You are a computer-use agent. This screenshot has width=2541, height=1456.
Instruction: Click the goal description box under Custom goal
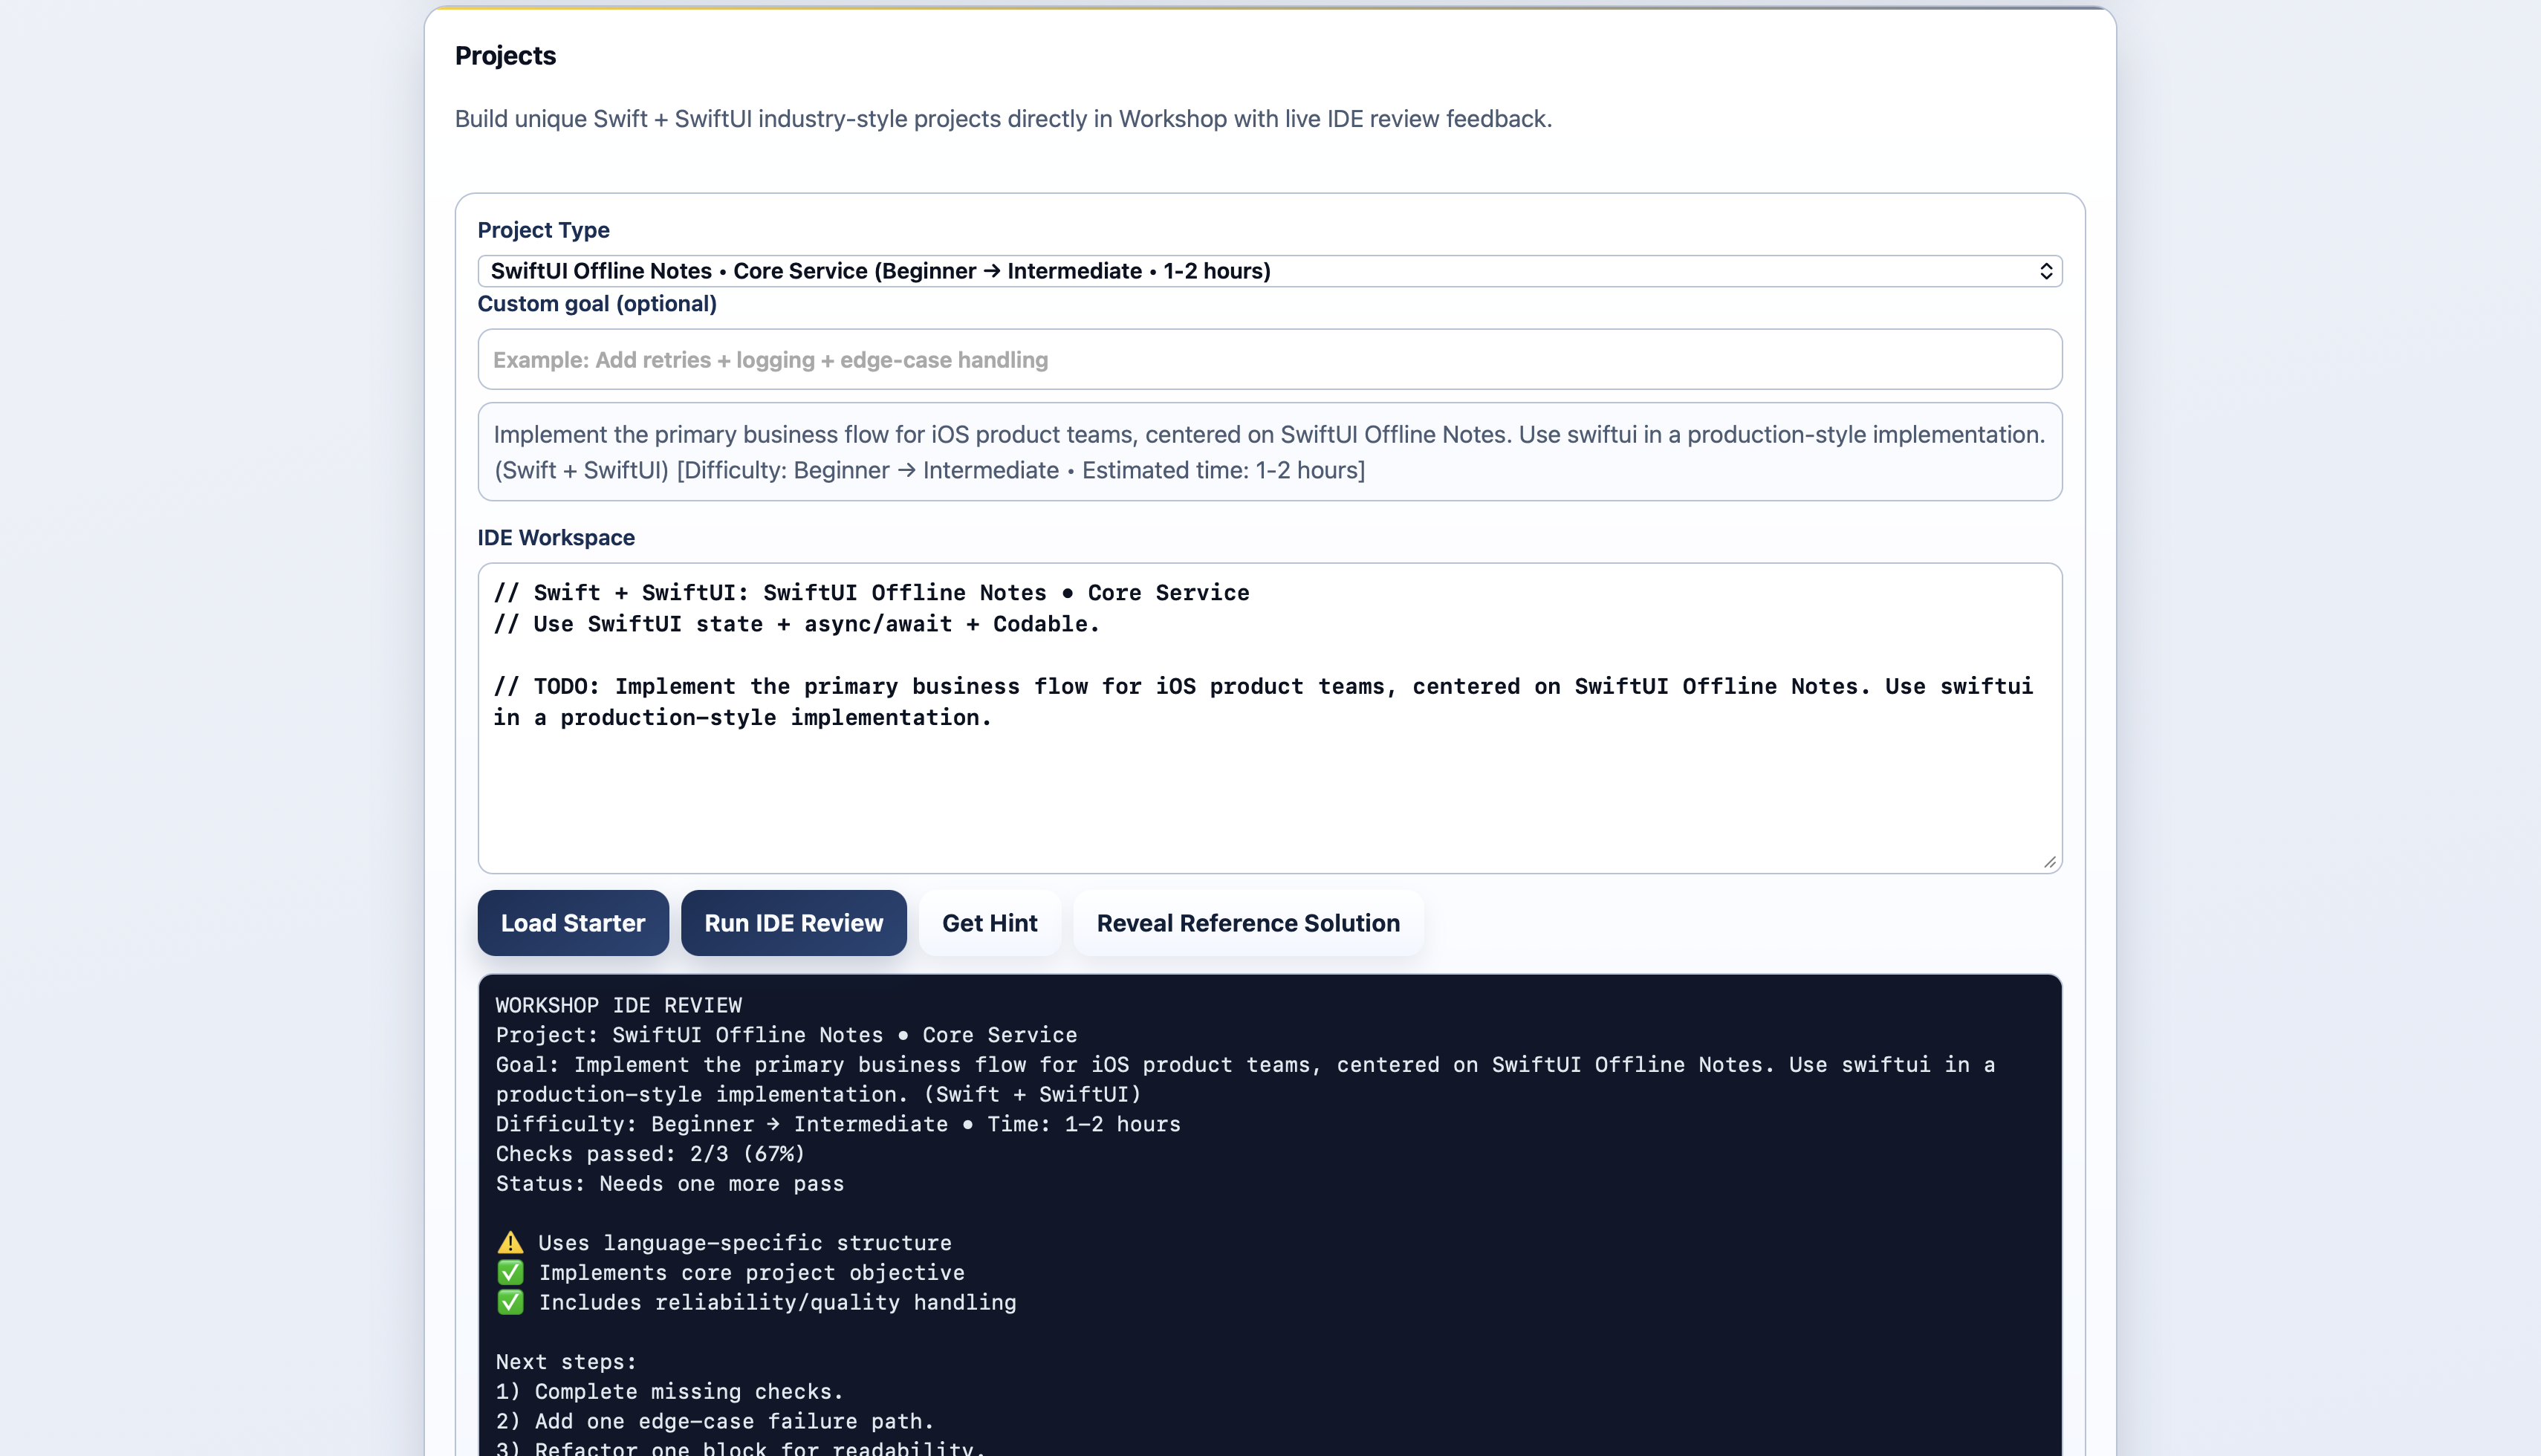pos(1268,451)
